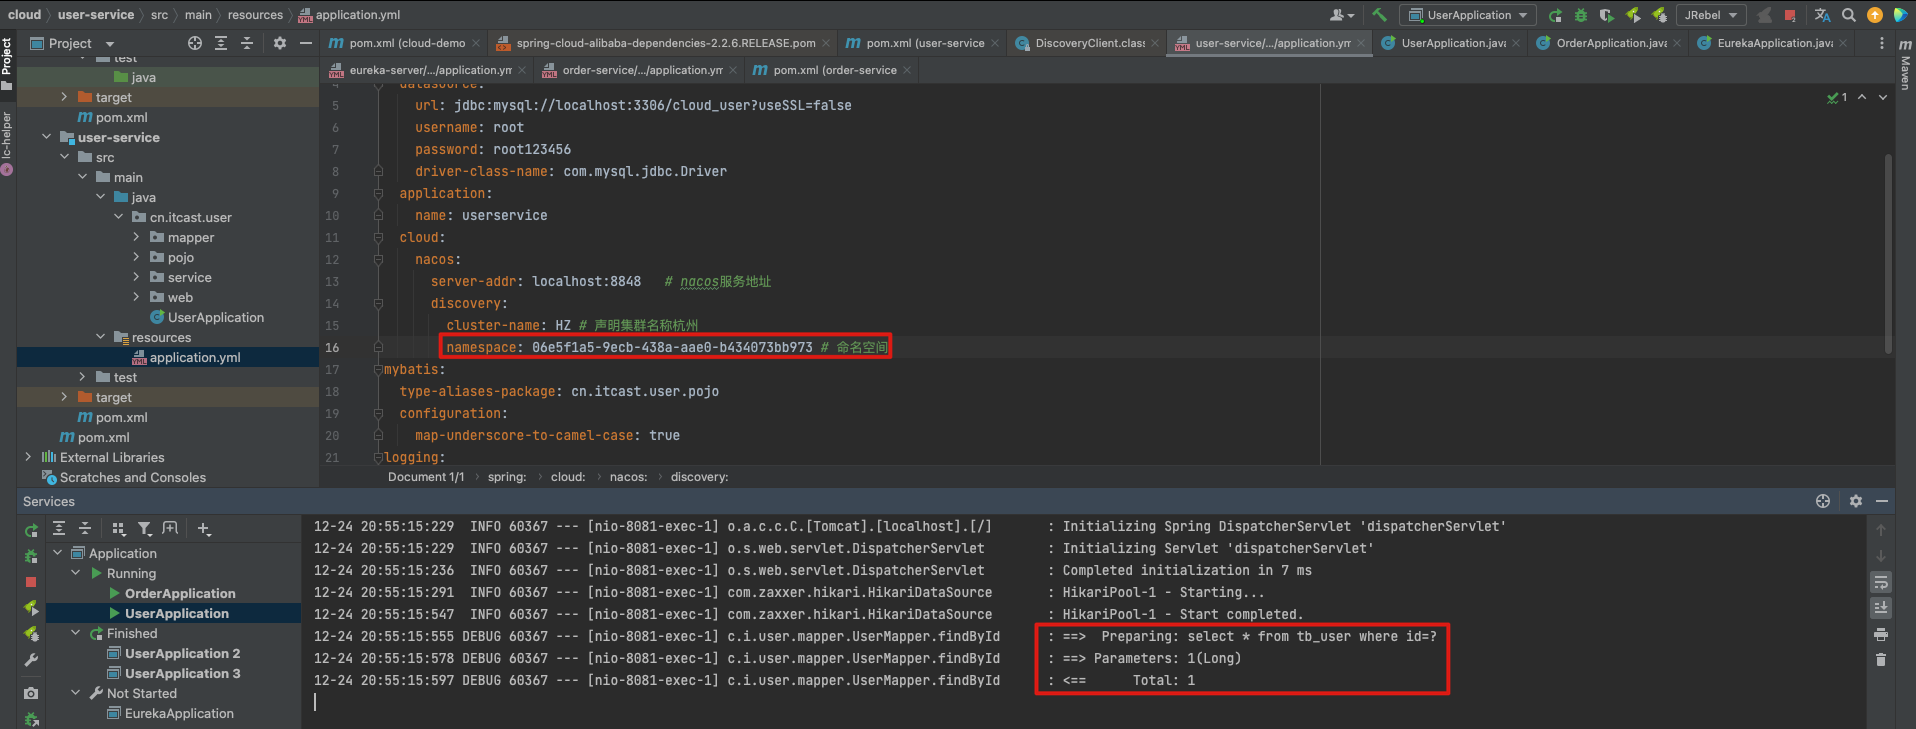The width and height of the screenshot is (1916, 729).
Task: Stop the service with the red square
Action: pyautogui.click(x=31, y=581)
